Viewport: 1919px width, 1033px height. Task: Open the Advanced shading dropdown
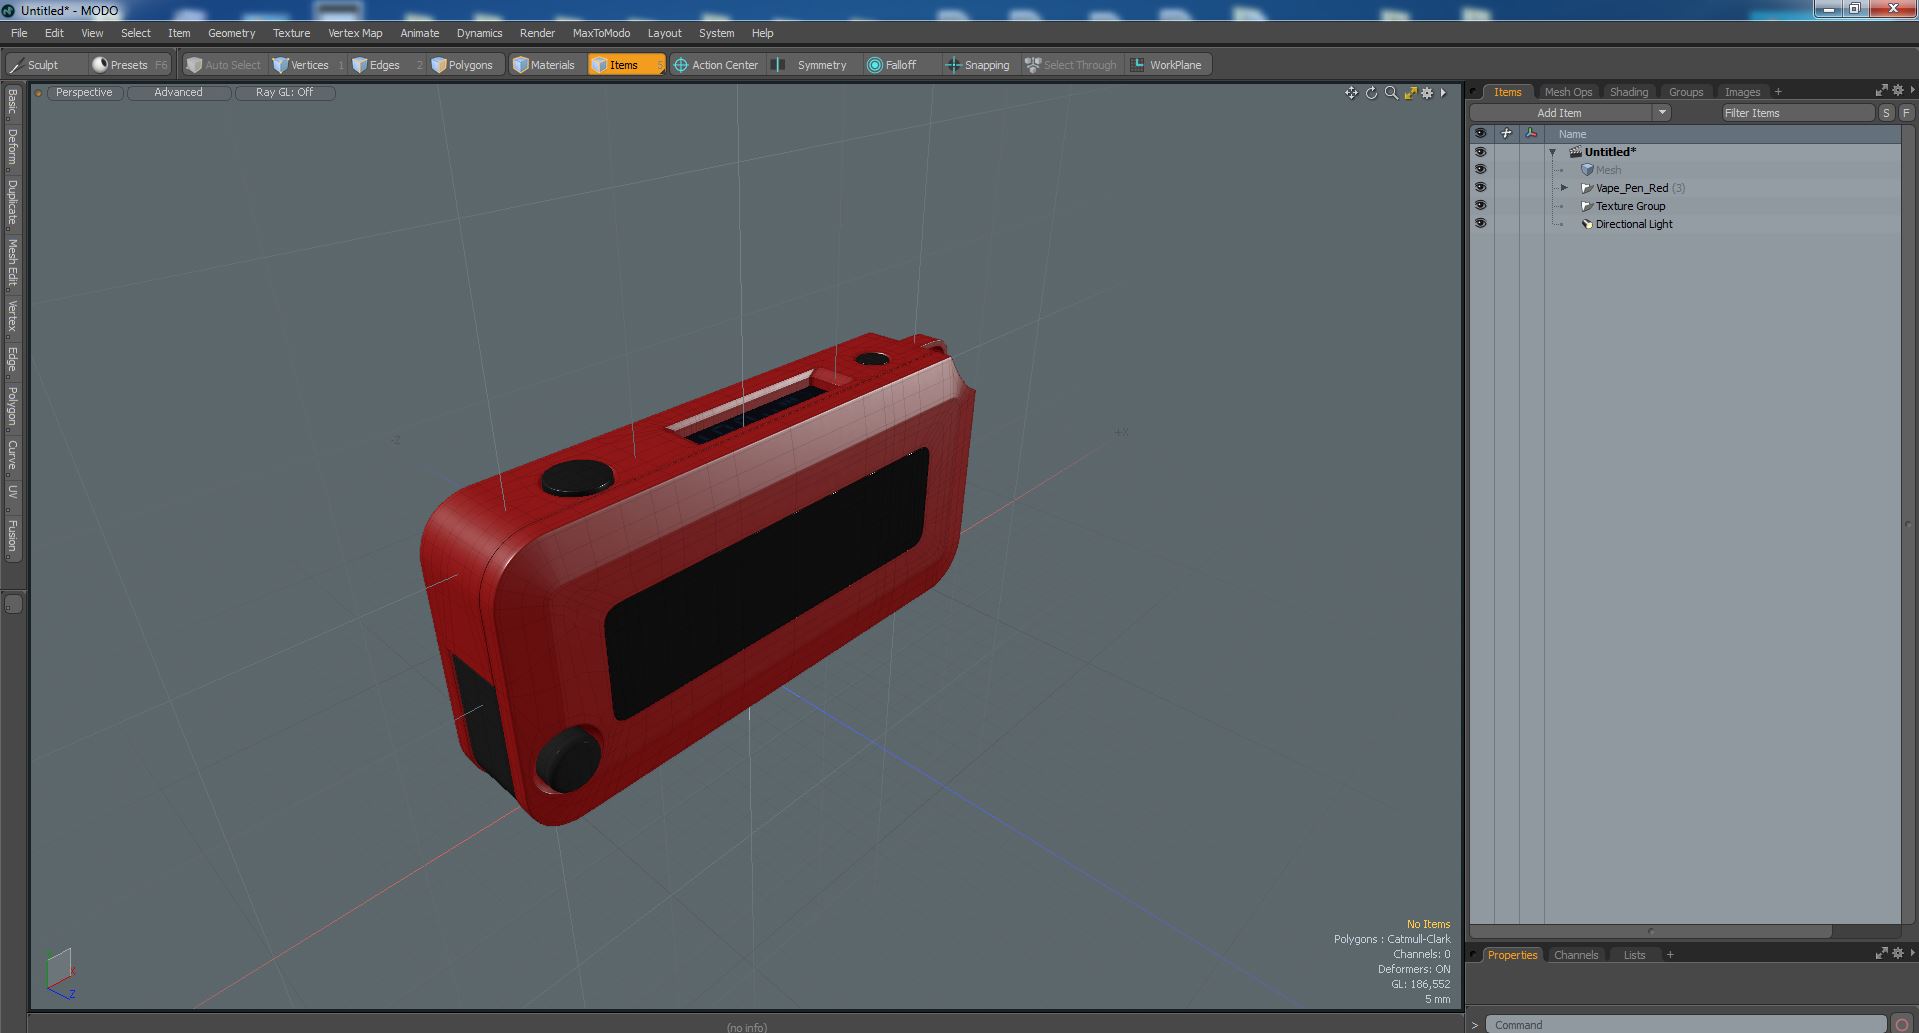pyautogui.click(x=178, y=93)
